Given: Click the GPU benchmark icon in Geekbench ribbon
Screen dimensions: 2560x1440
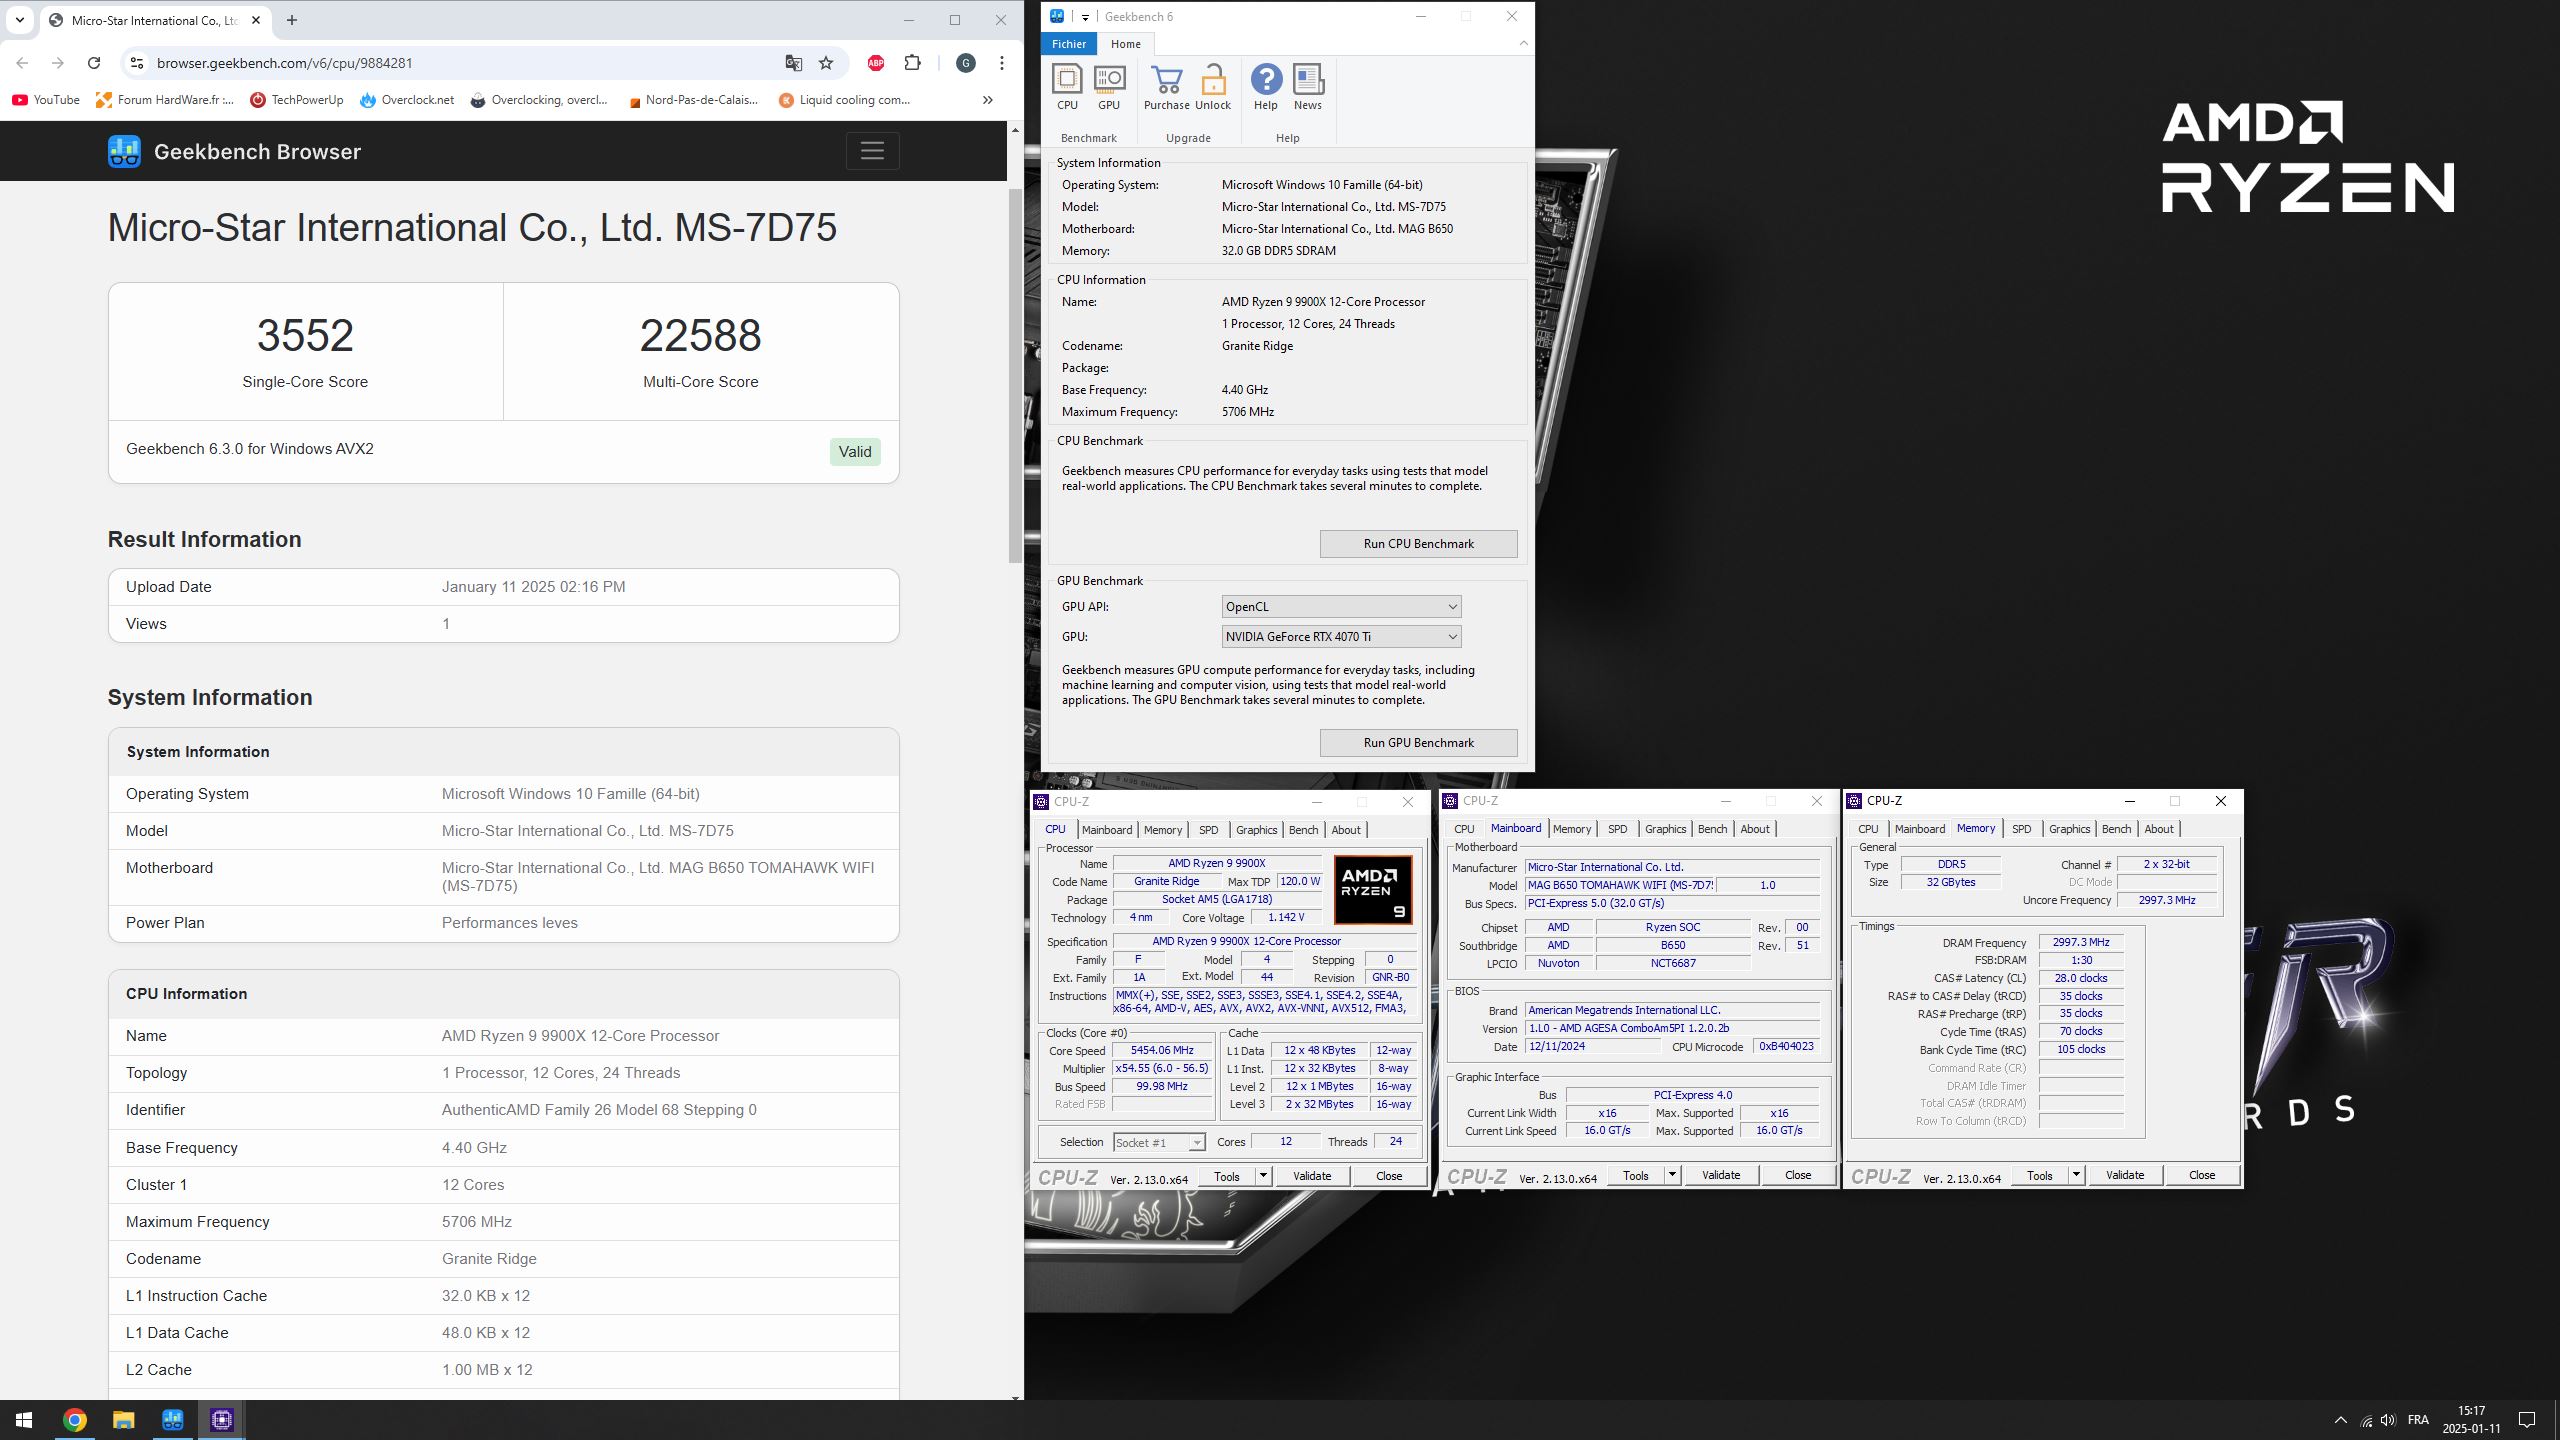Looking at the screenshot, I should [x=1109, y=87].
